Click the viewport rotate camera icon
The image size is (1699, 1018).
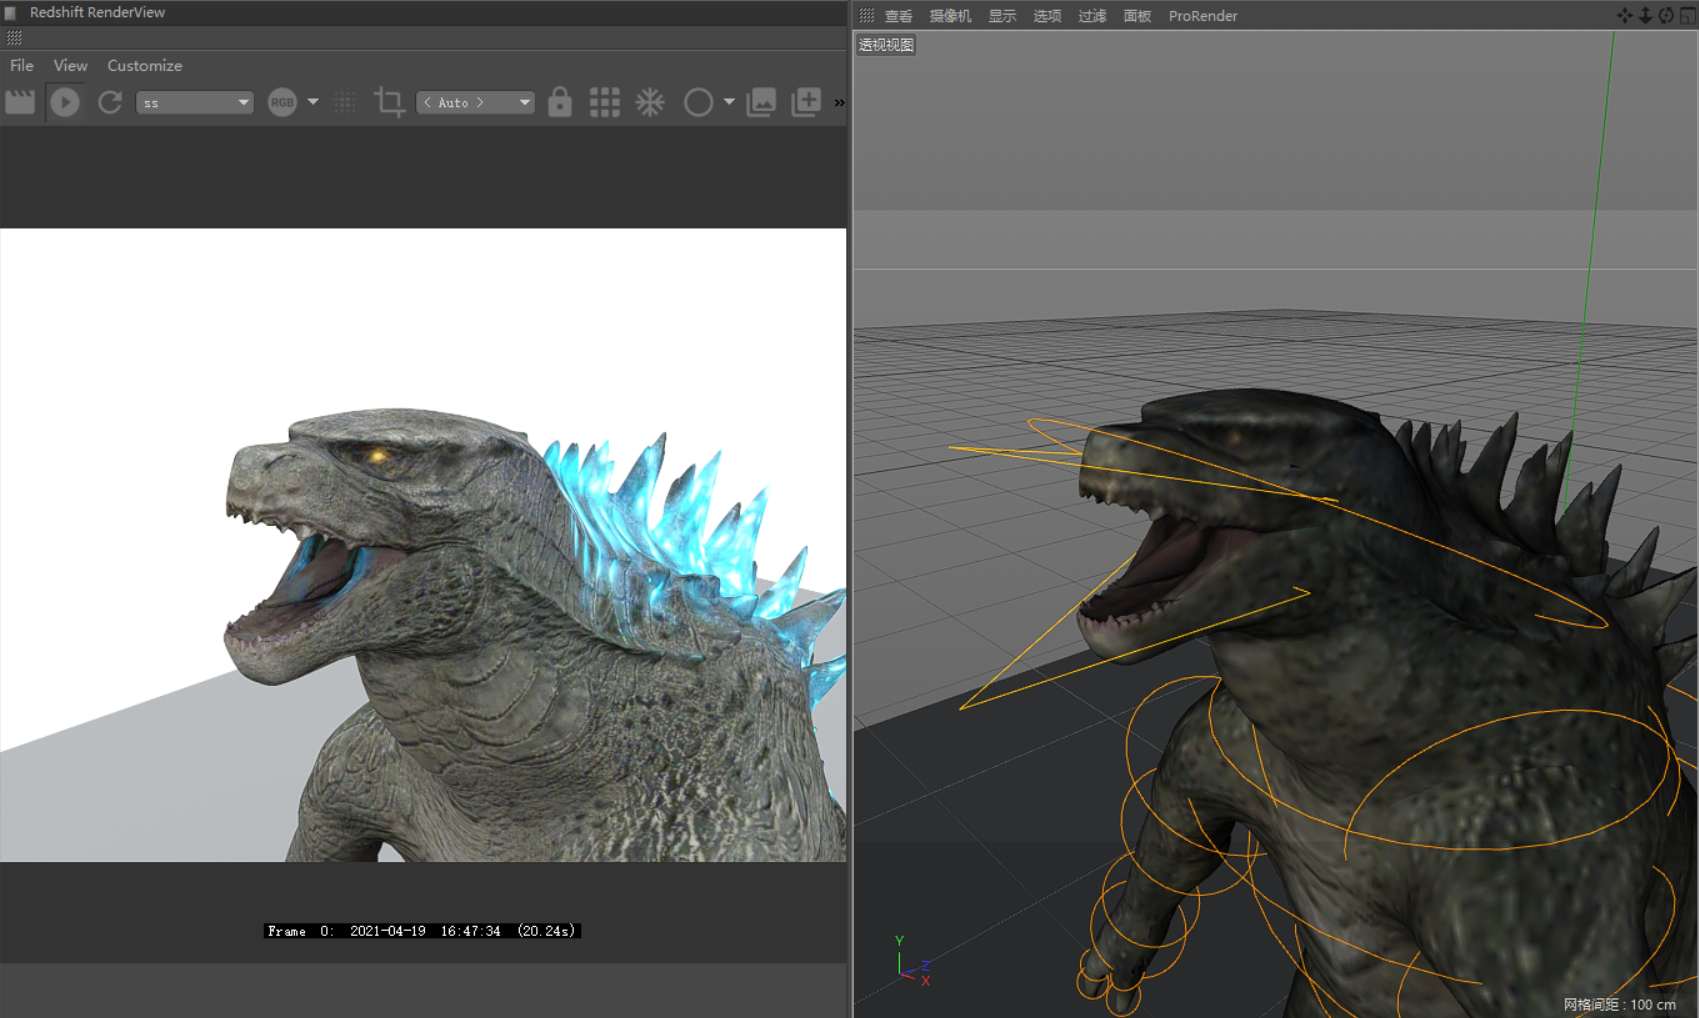point(1666,15)
